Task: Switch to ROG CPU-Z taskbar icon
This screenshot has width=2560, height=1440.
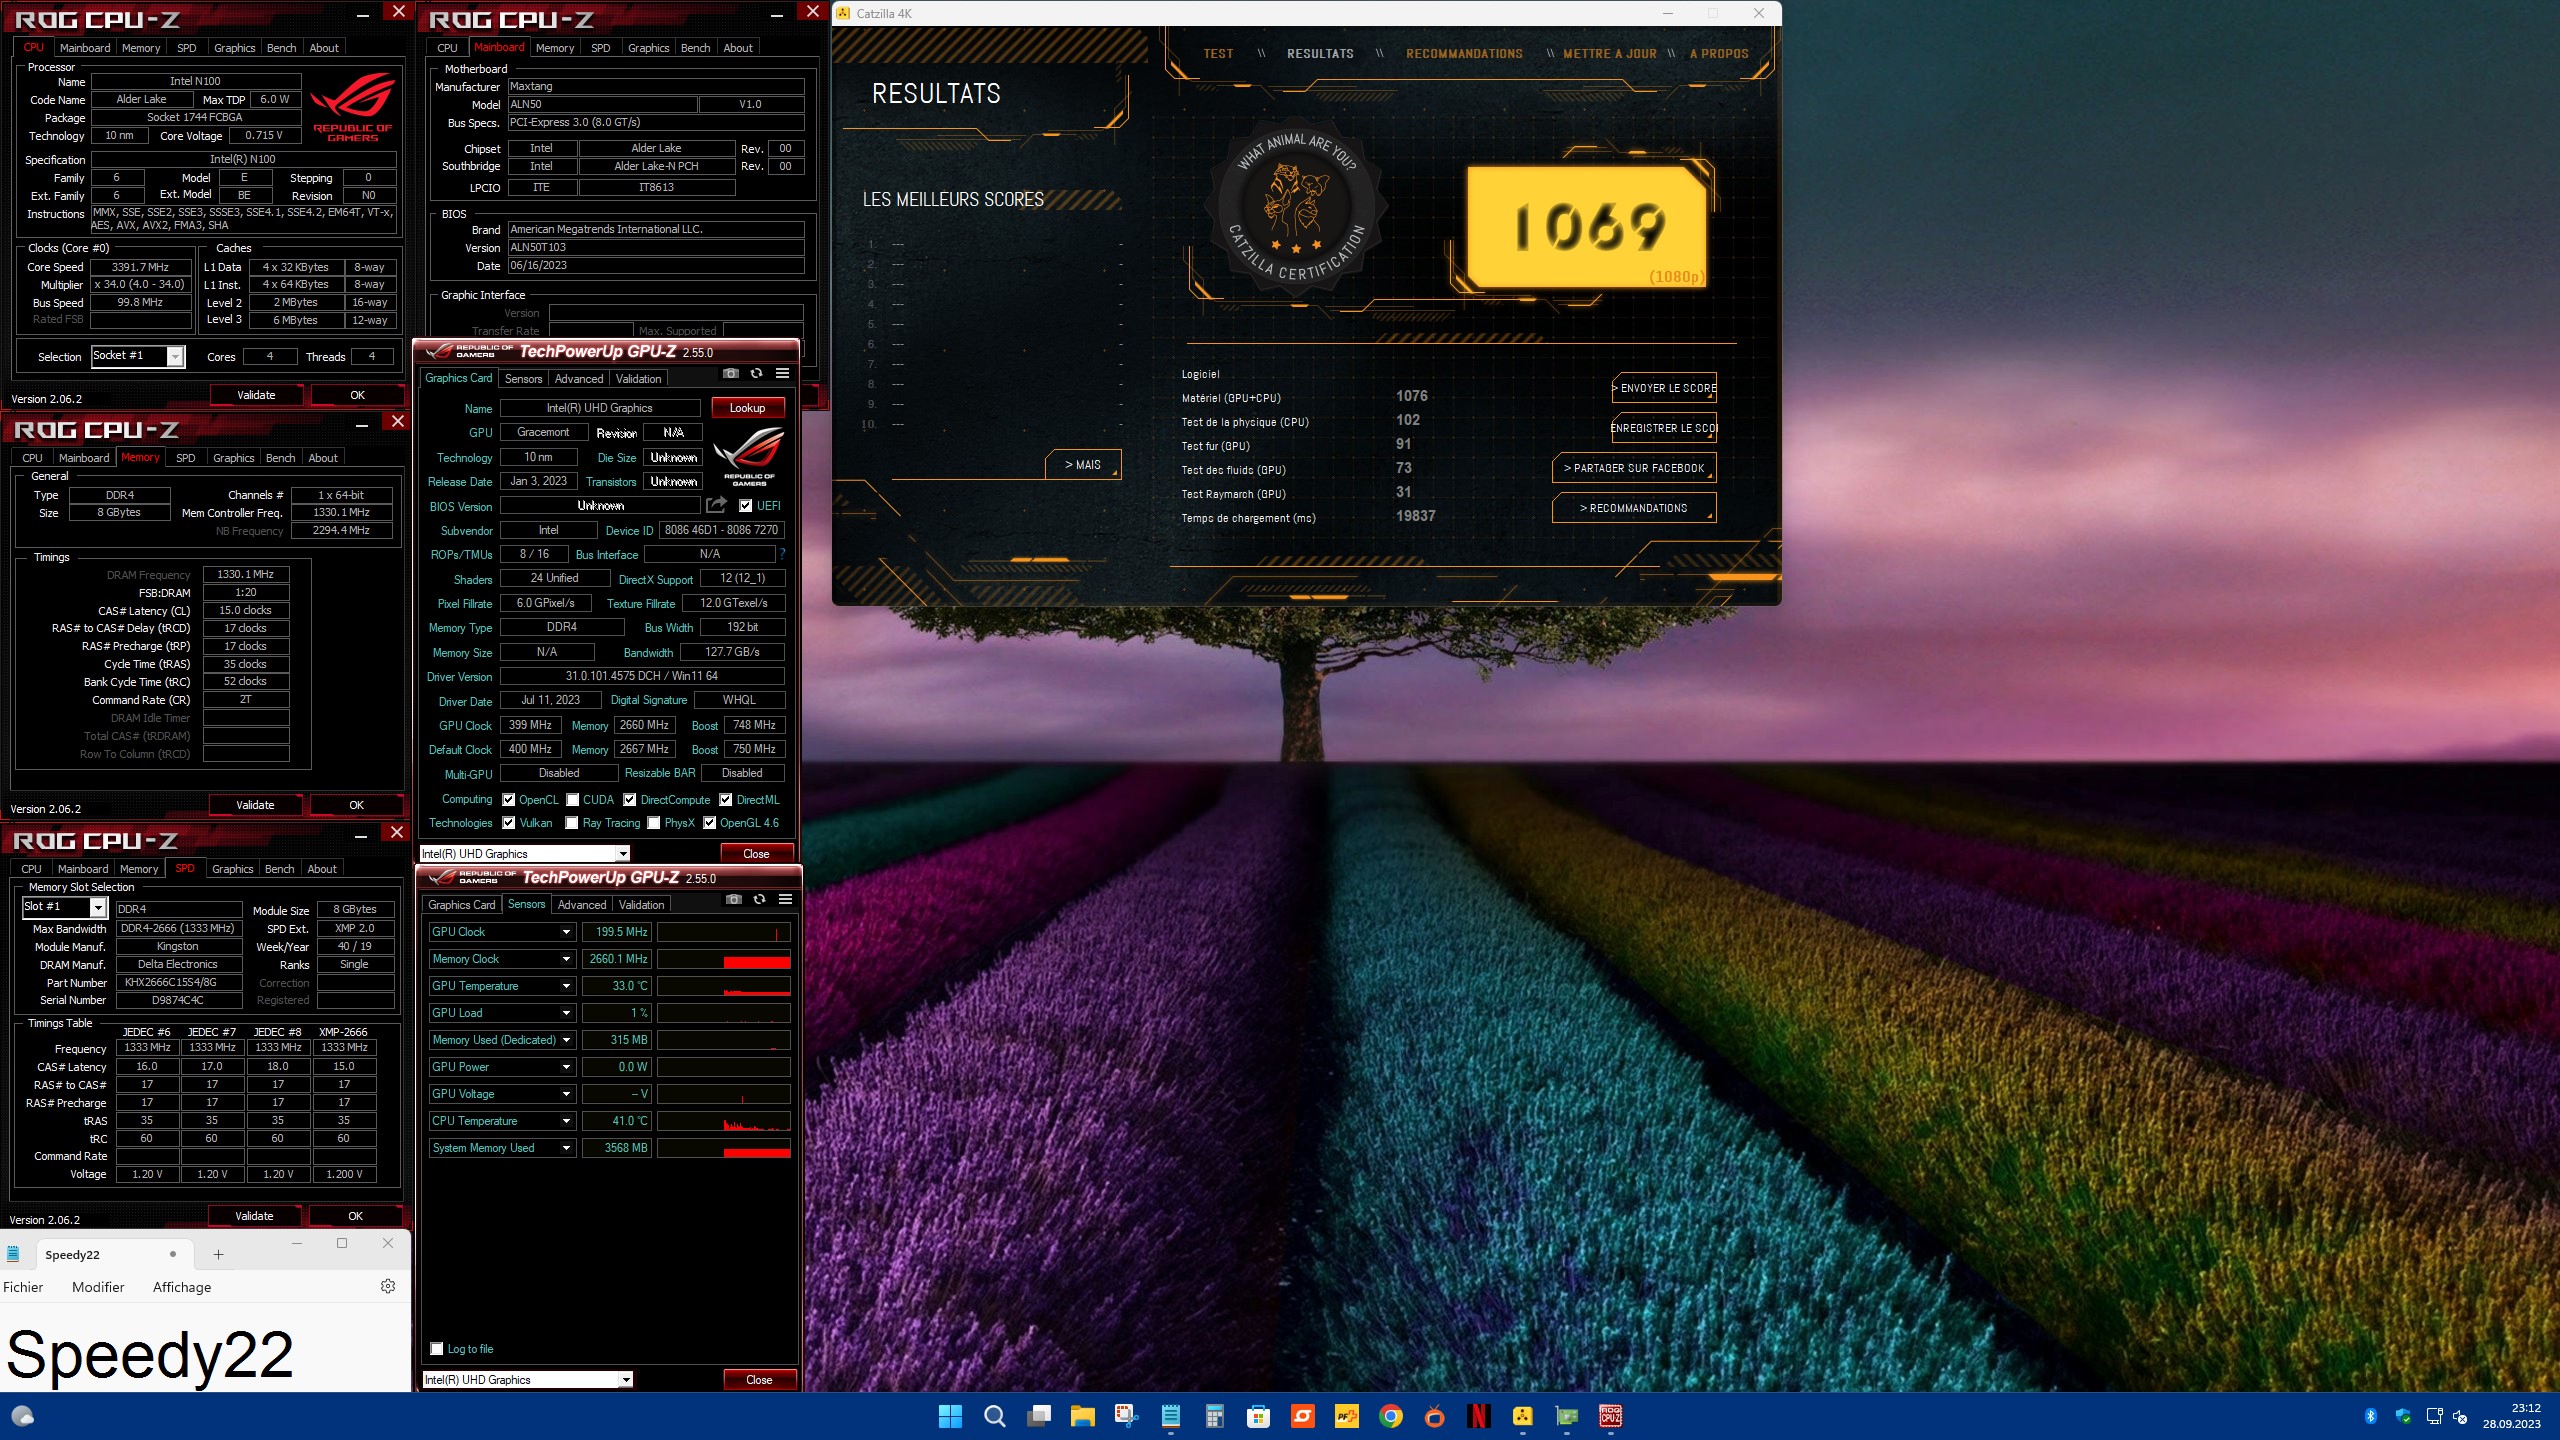Action: (x=1611, y=1416)
